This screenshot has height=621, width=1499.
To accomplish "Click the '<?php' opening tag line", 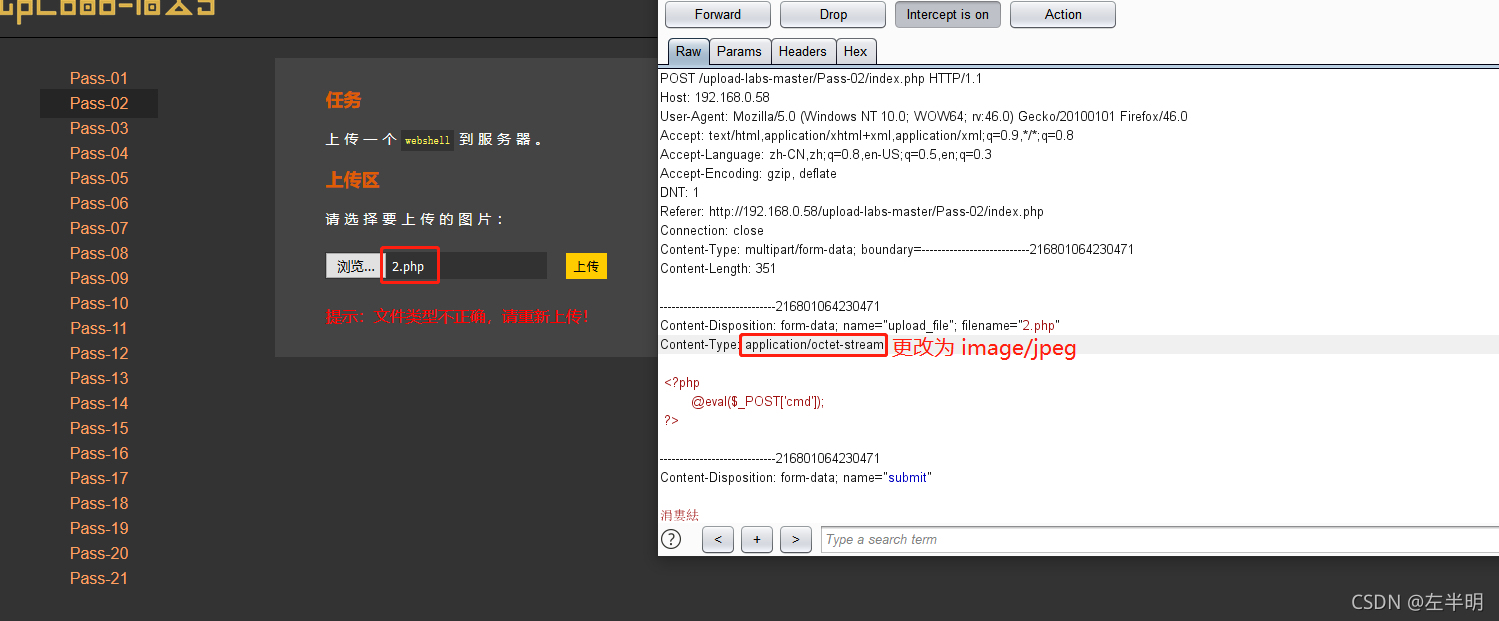I will 682,382.
